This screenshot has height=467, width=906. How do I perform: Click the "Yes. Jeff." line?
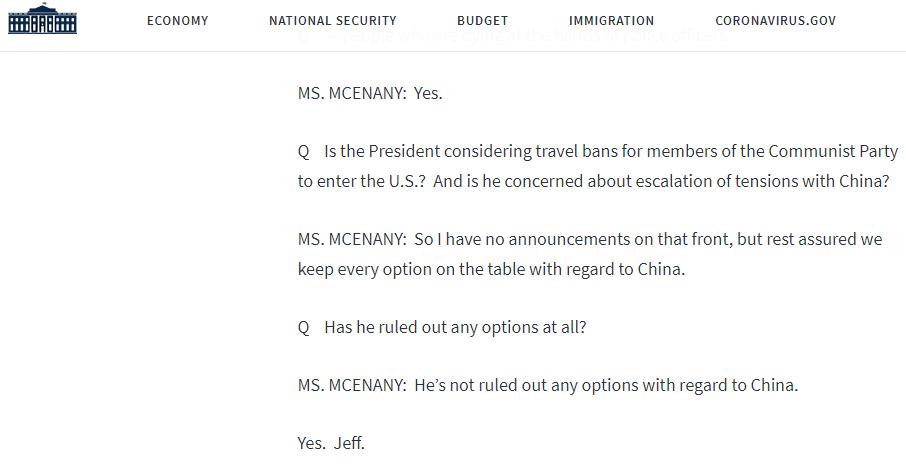point(331,443)
